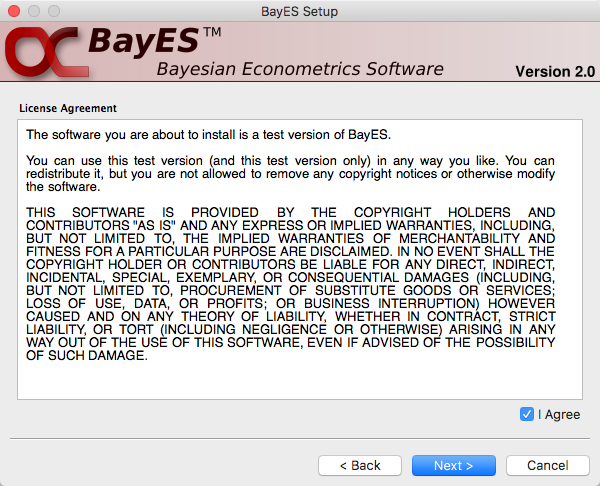Click the BayES Setup window title
The height and width of the screenshot is (486, 600).
pyautogui.click(x=300, y=11)
